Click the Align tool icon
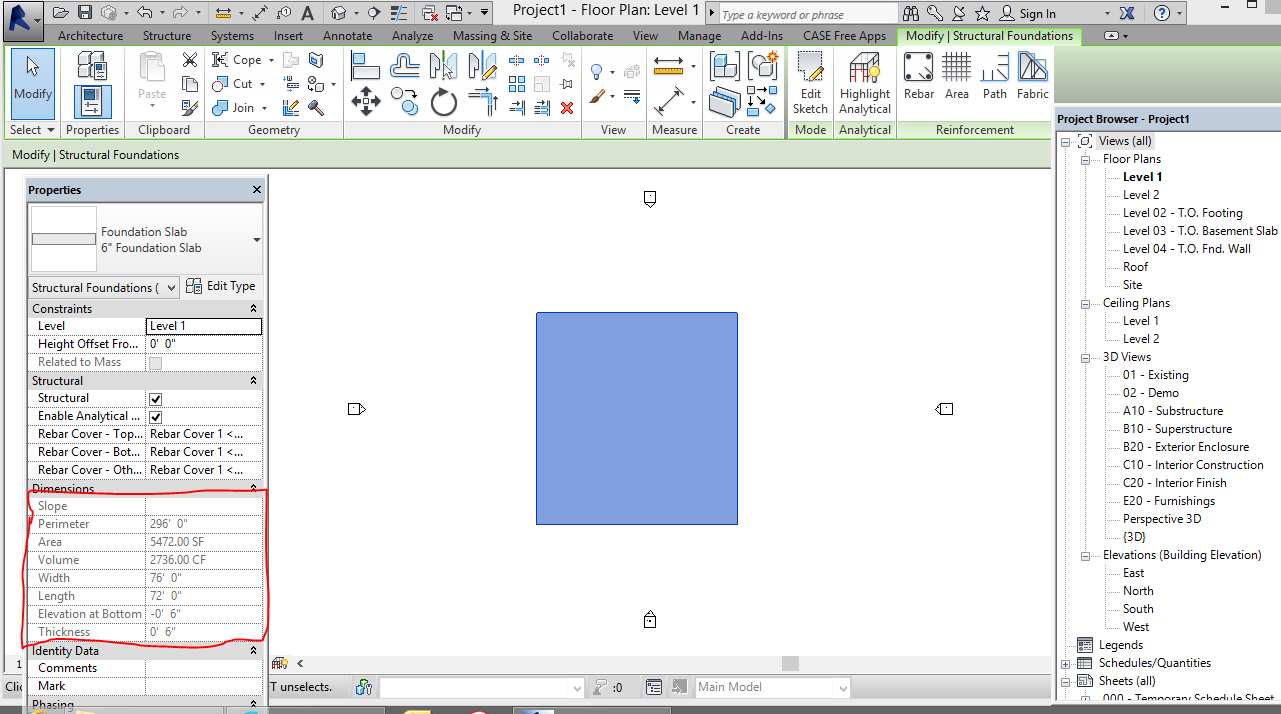The width and height of the screenshot is (1281, 714). click(366, 66)
